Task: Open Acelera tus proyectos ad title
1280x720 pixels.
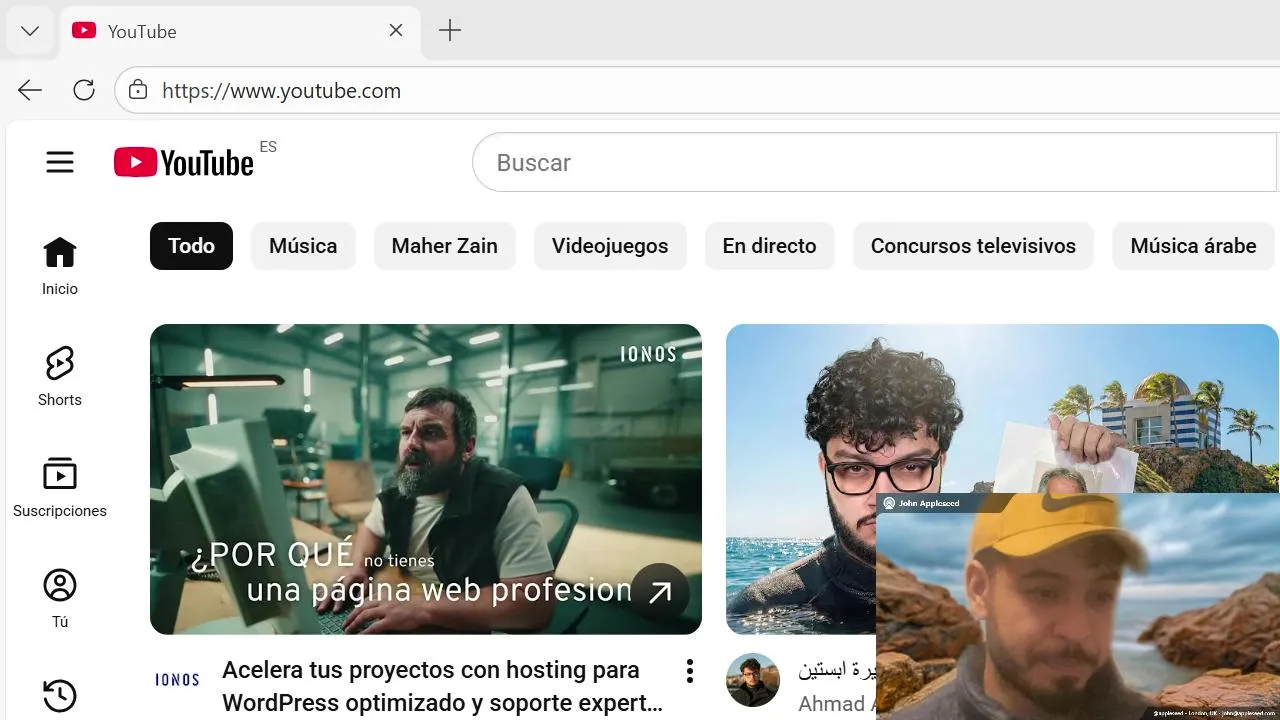Action: click(x=442, y=686)
